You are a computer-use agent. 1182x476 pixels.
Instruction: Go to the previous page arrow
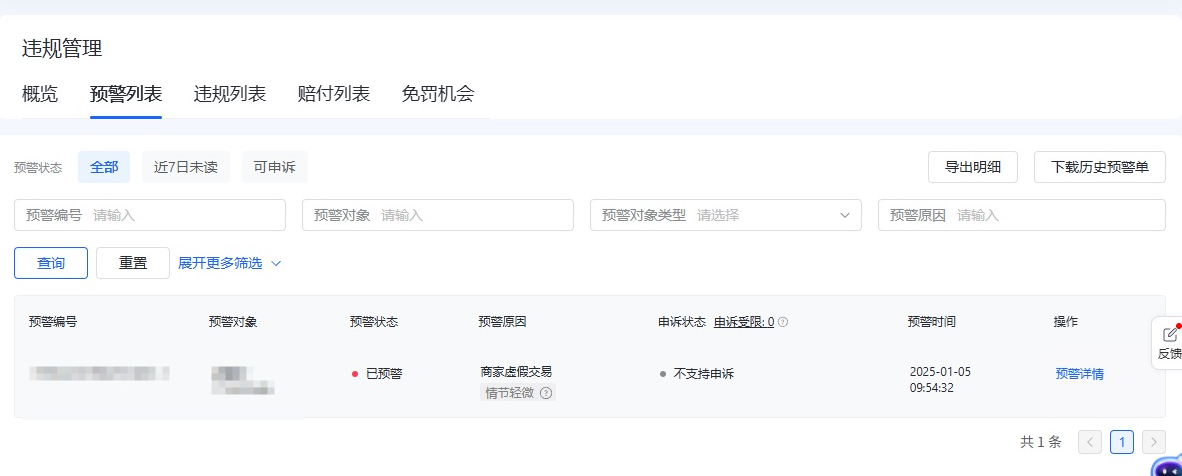coord(1090,442)
